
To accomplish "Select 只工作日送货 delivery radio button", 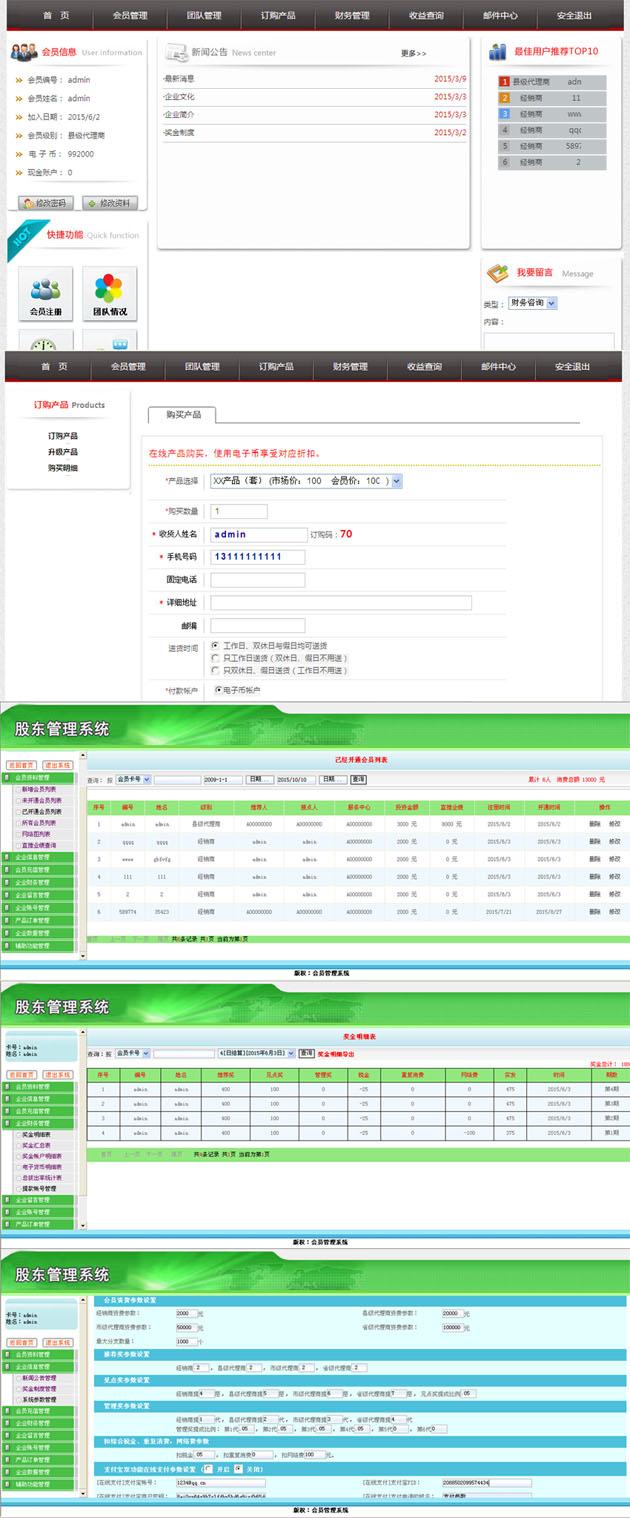I will tap(215, 659).
